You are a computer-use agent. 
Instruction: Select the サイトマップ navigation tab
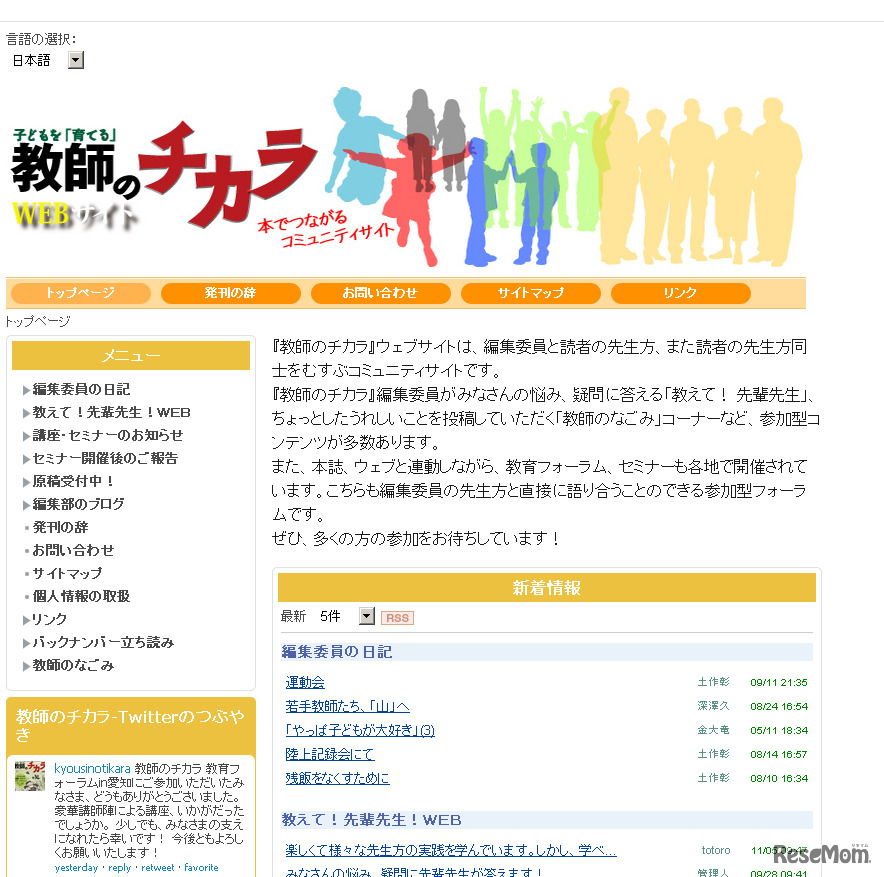[530, 293]
